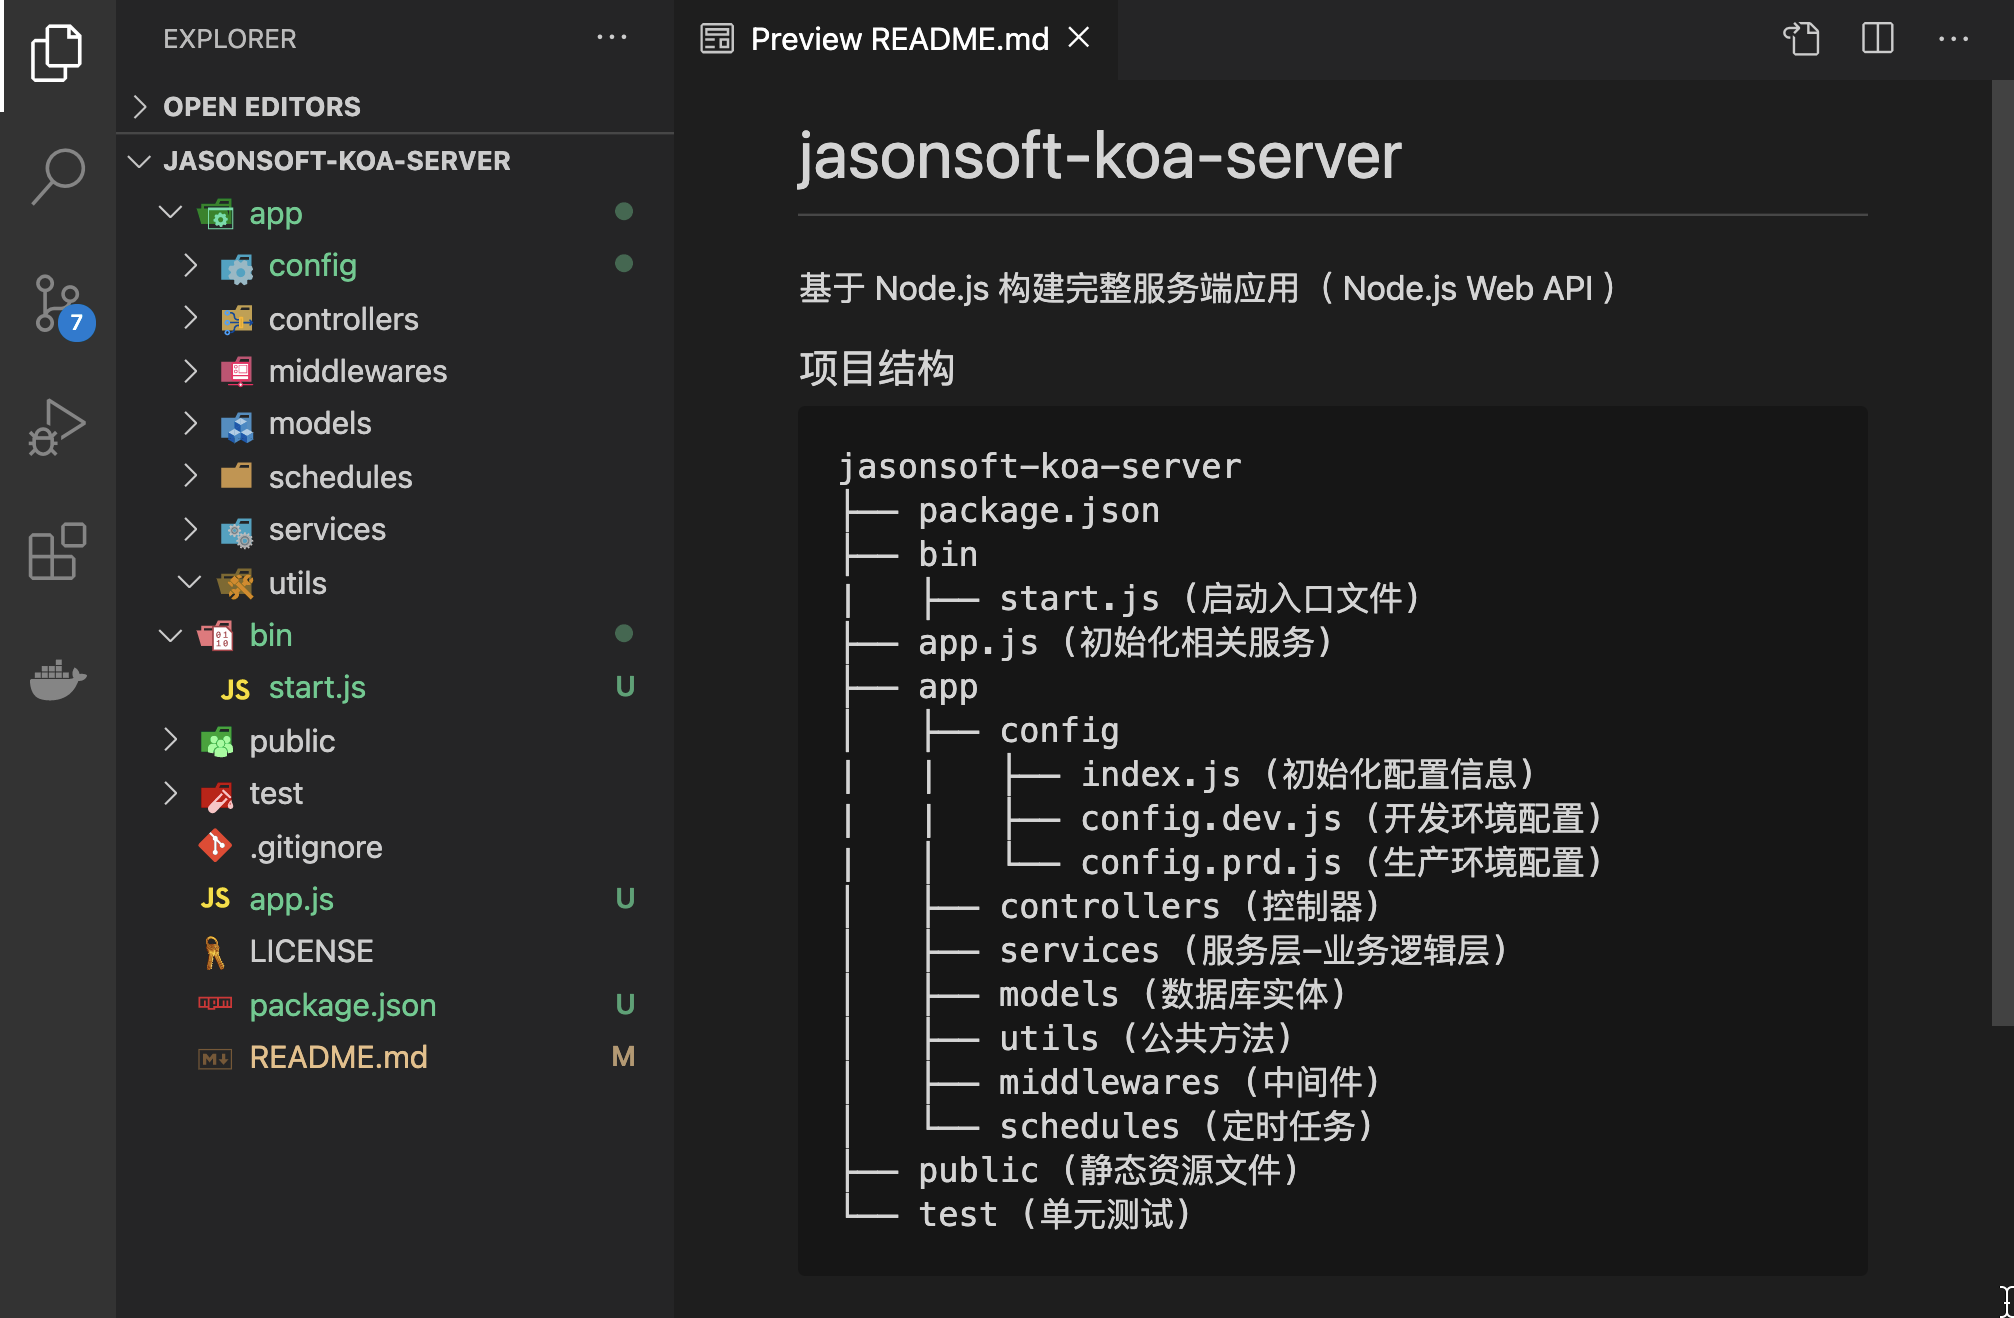The width and height of the screenshot is (2014, 1318).
Task: Open the Search view in activity bar
Action: pyautogui.click(x=58, y=176)
